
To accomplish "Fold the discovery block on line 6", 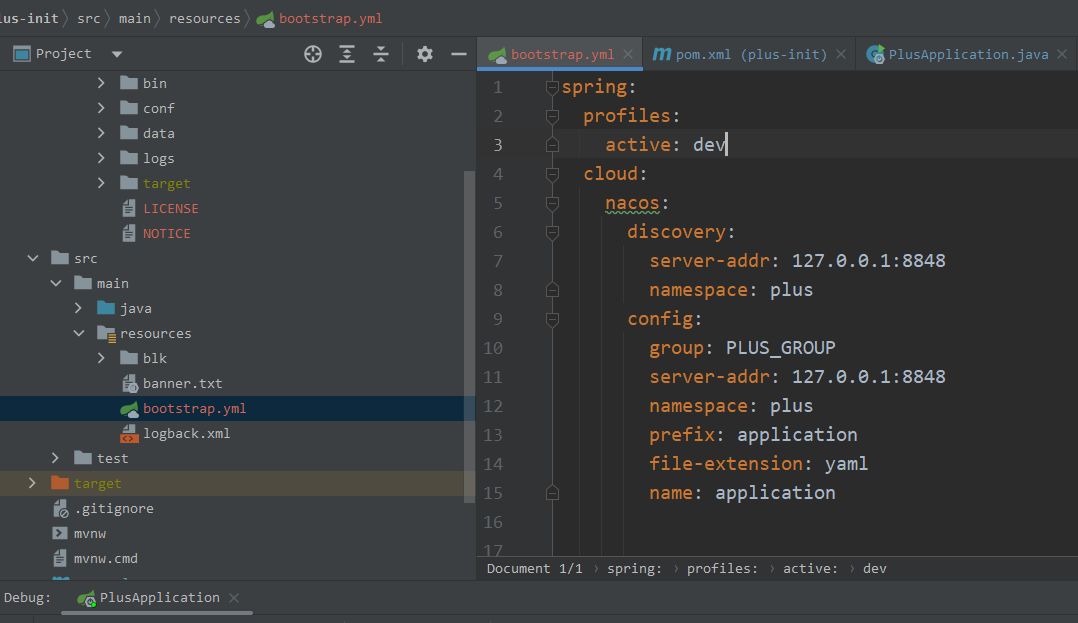I will point(552,232).
